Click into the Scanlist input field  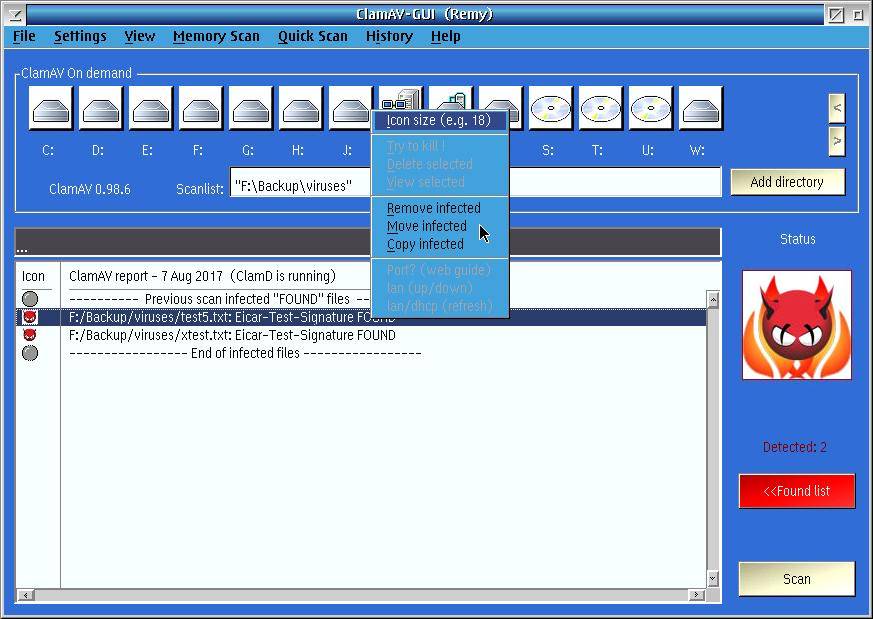point(475,182)
